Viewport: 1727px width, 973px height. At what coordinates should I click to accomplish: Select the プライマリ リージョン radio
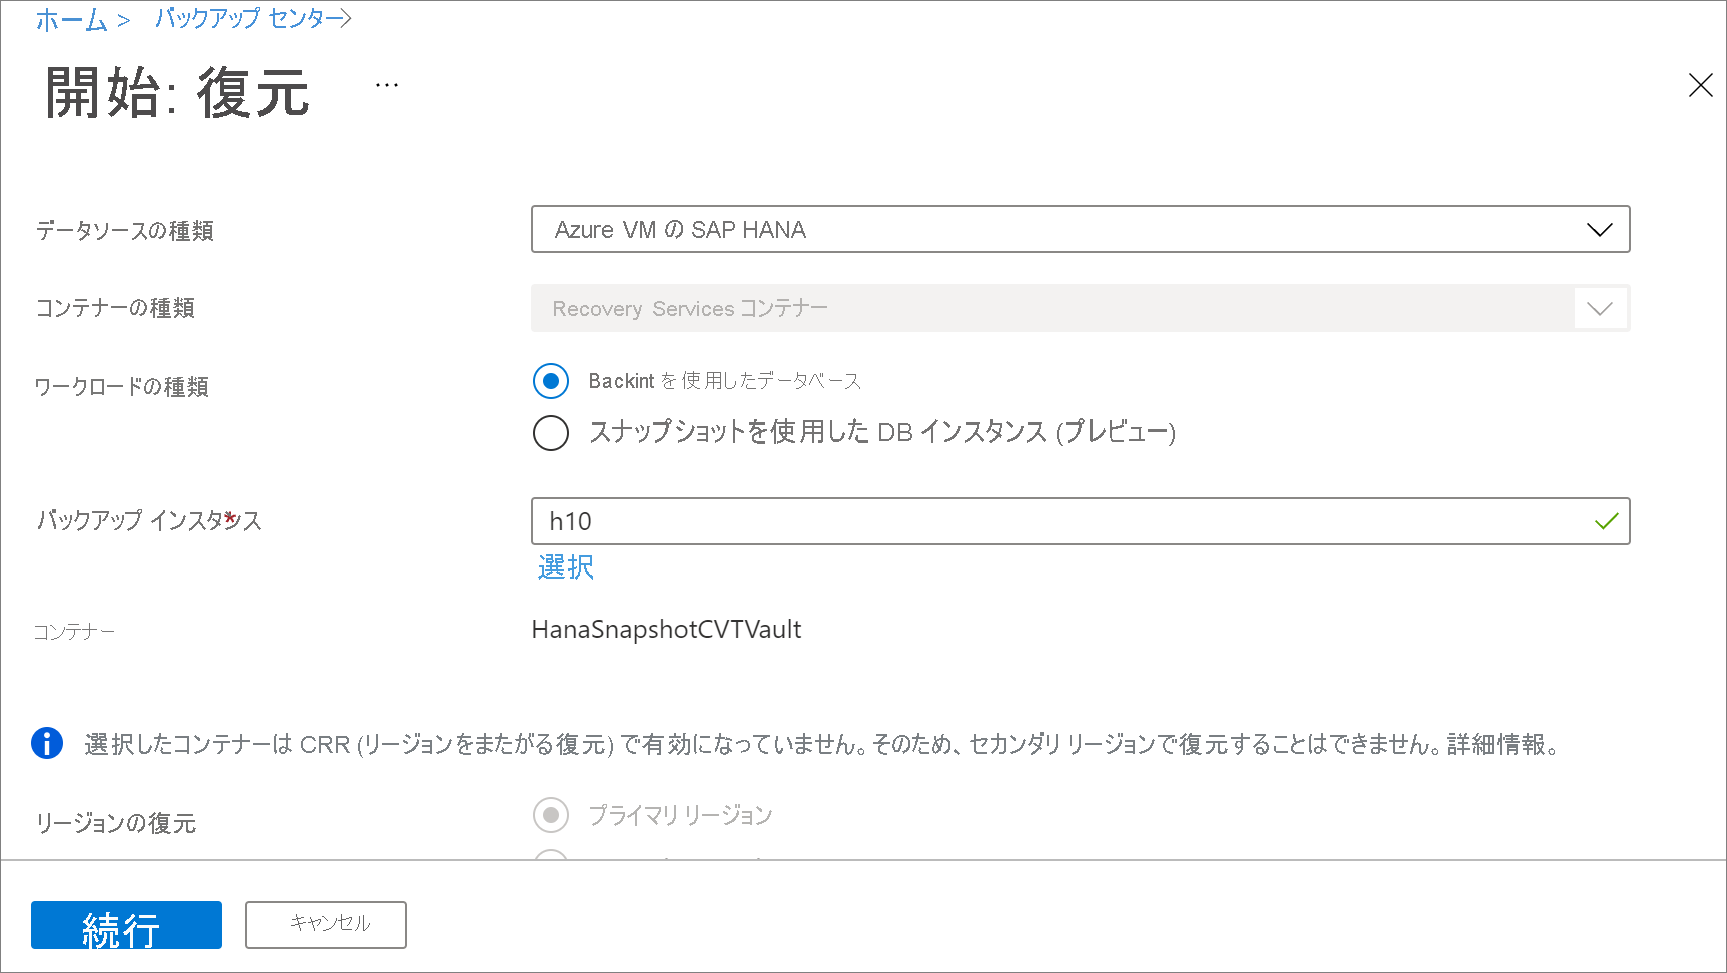[x=551, y=815]
